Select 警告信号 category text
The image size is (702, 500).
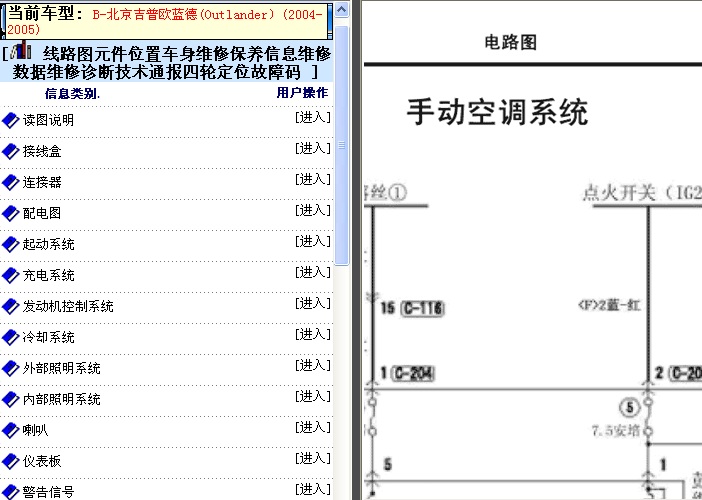[x=48, y=492]
